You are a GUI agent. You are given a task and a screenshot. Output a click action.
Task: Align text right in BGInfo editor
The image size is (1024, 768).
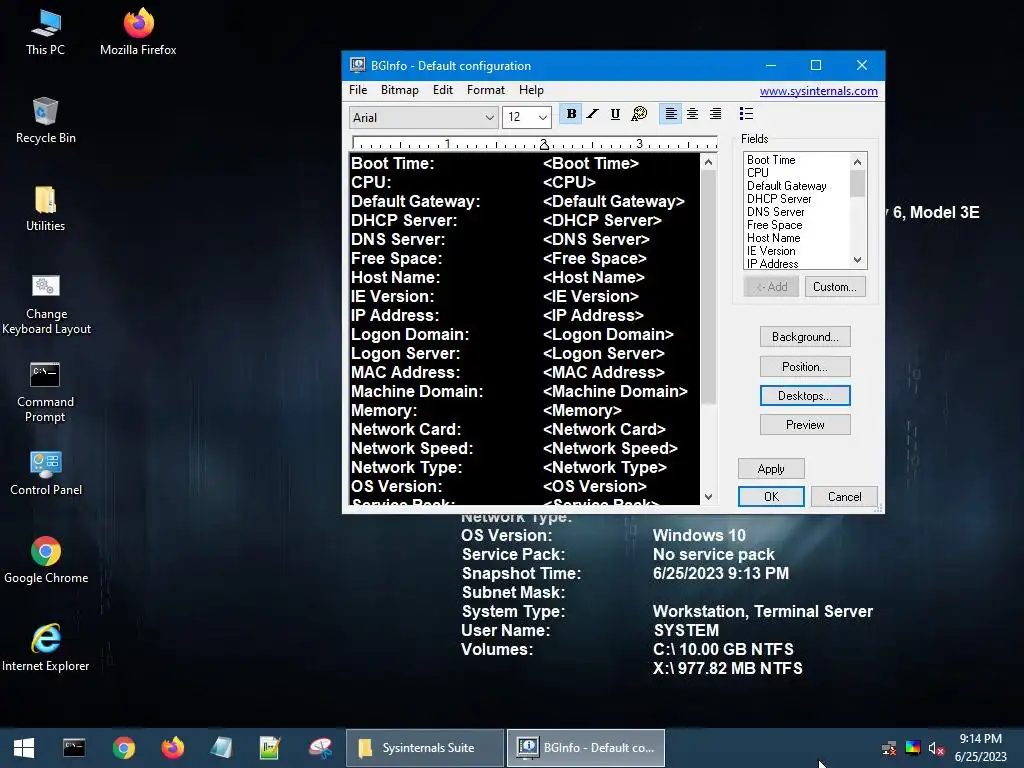(x=715, y=114)
